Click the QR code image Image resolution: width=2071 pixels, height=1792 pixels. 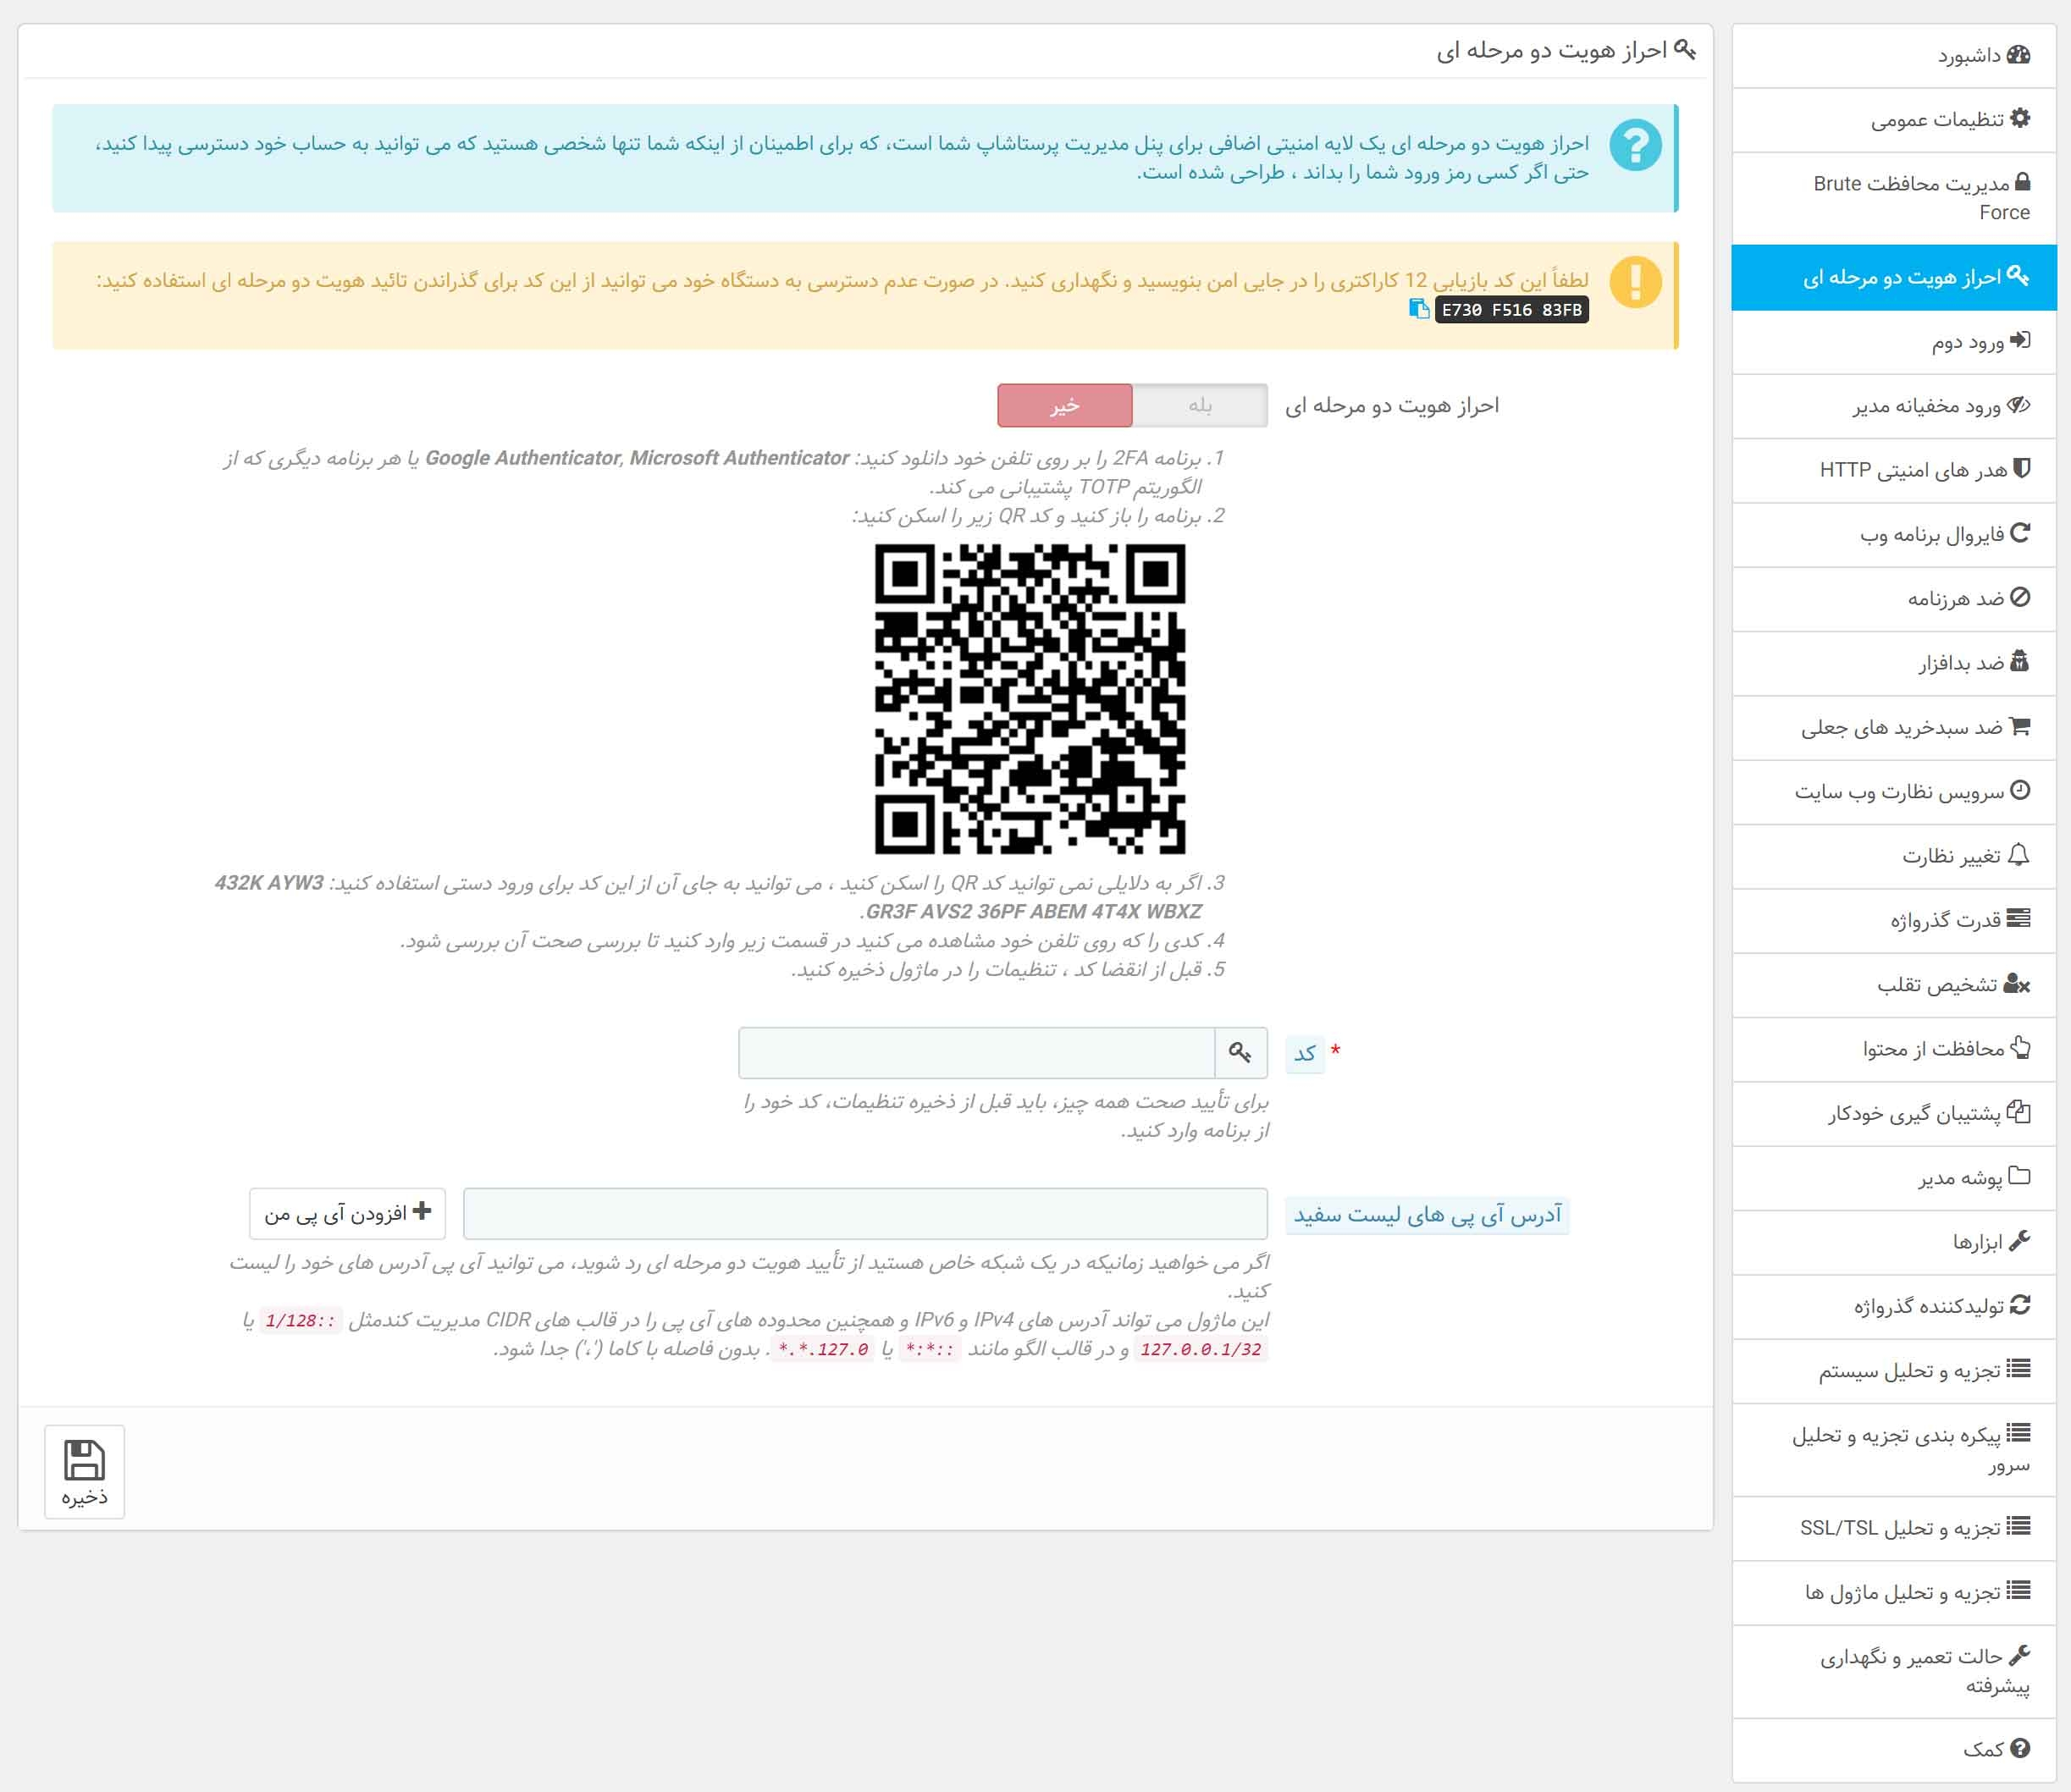1030,698
